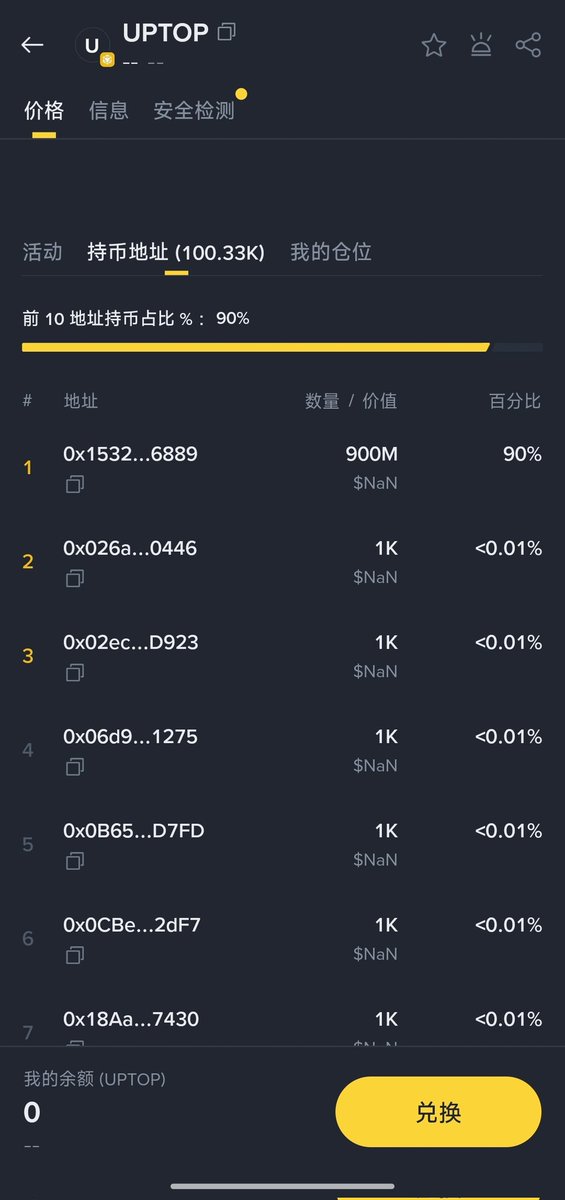Open the 安全检测 tab

(194, 110)
